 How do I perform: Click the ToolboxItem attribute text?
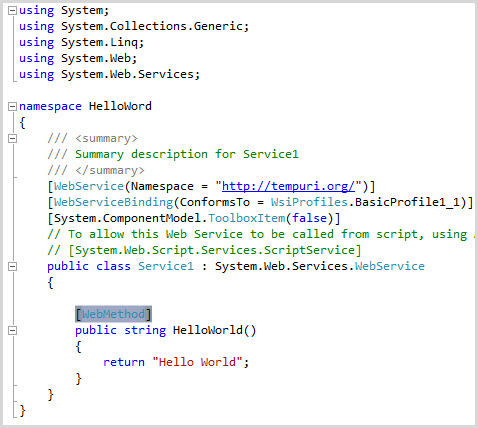(247, 218)
